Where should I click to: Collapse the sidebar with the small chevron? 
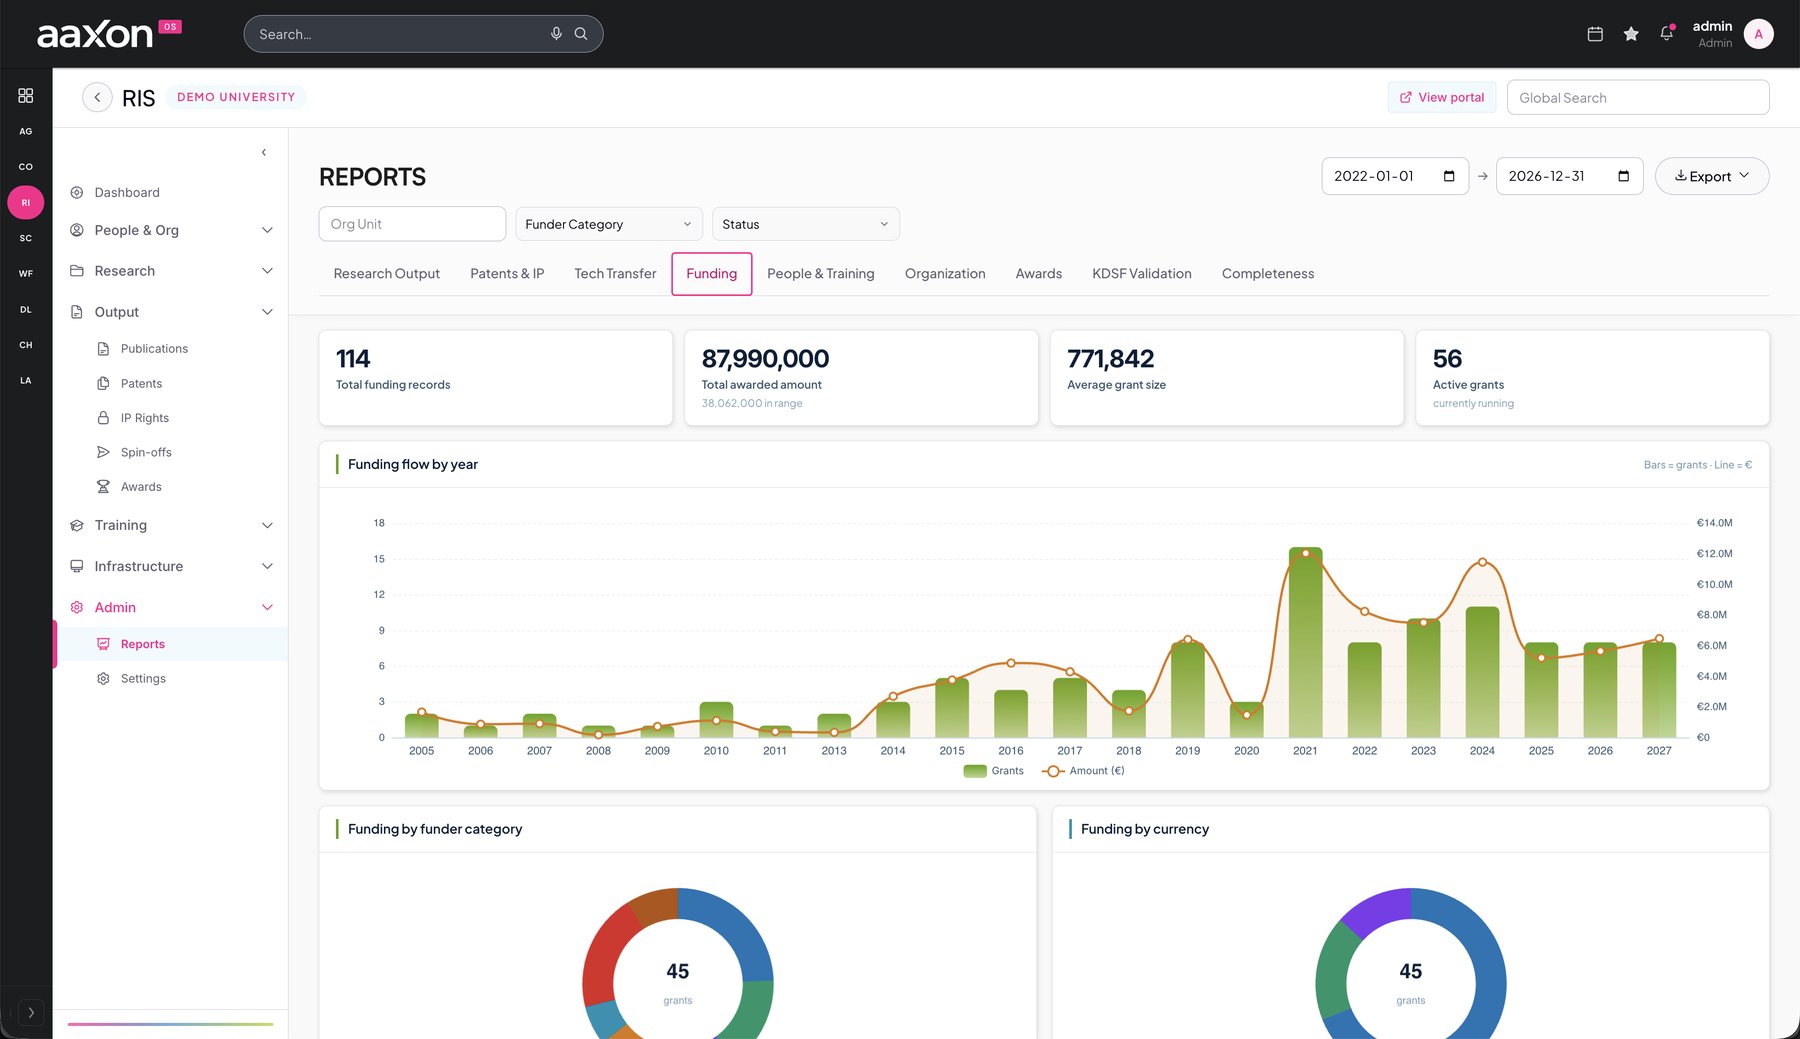(264, 152)
